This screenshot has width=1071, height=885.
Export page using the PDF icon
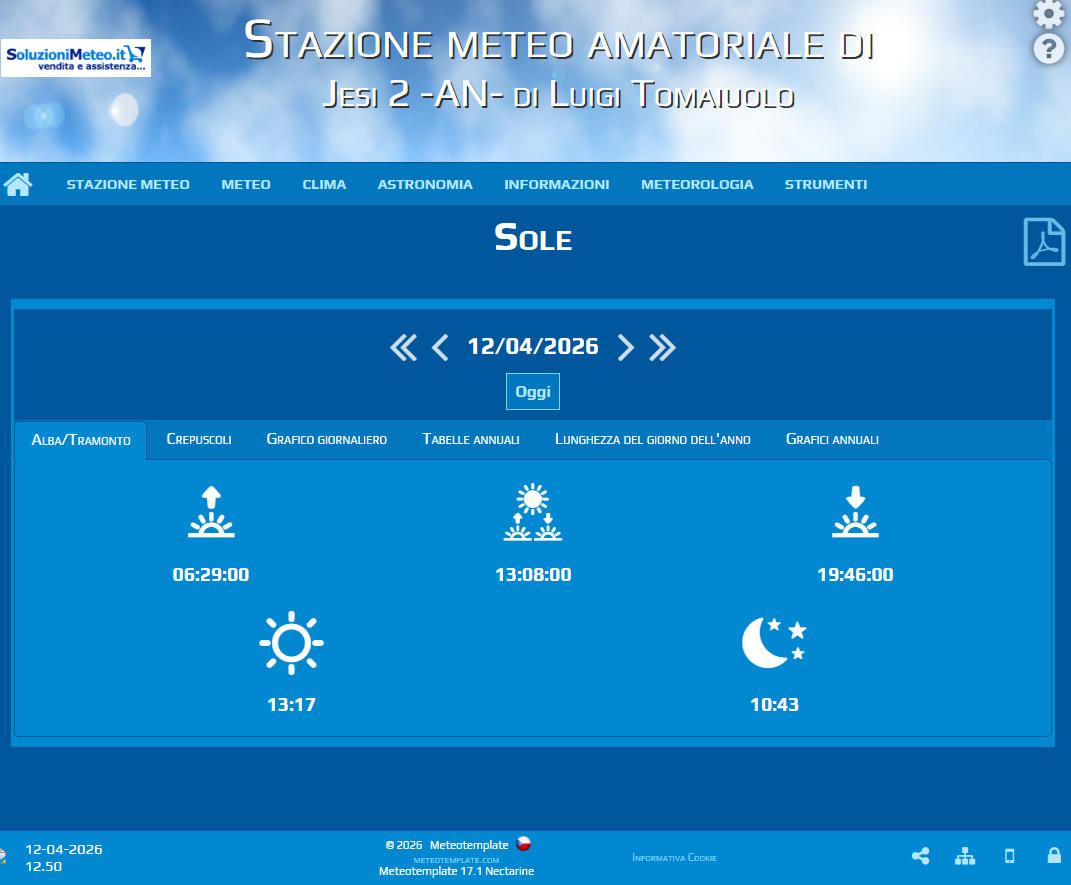click(x=1044, y=241)
